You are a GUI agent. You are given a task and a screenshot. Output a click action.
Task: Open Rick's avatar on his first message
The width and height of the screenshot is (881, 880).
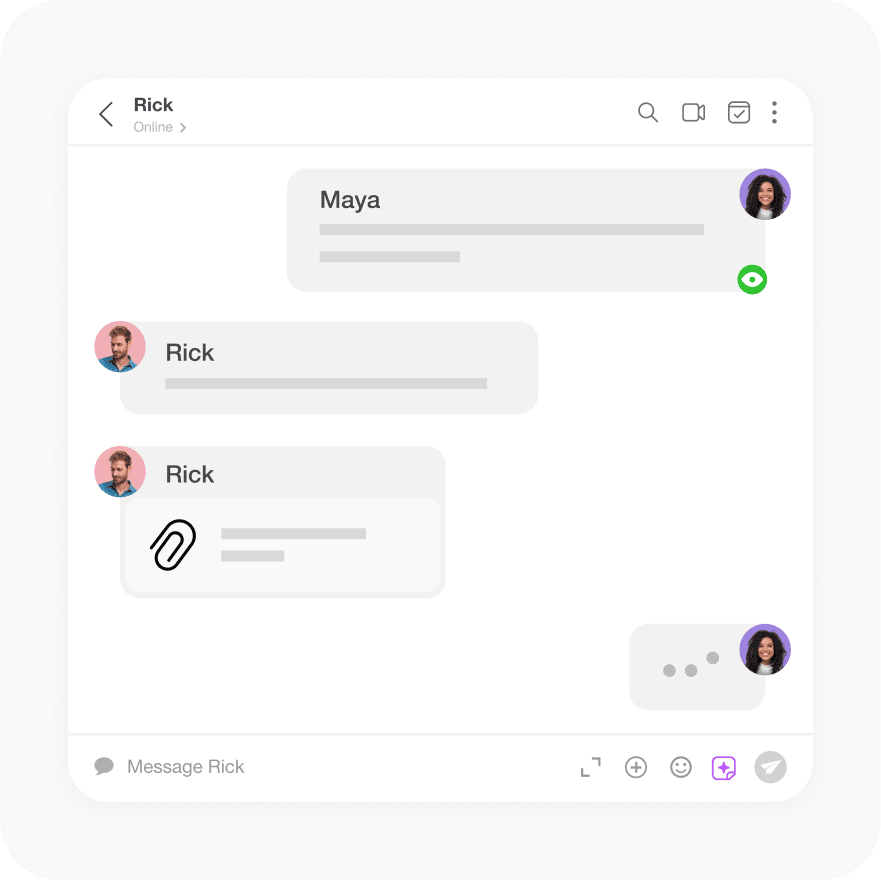pos(120,347)
